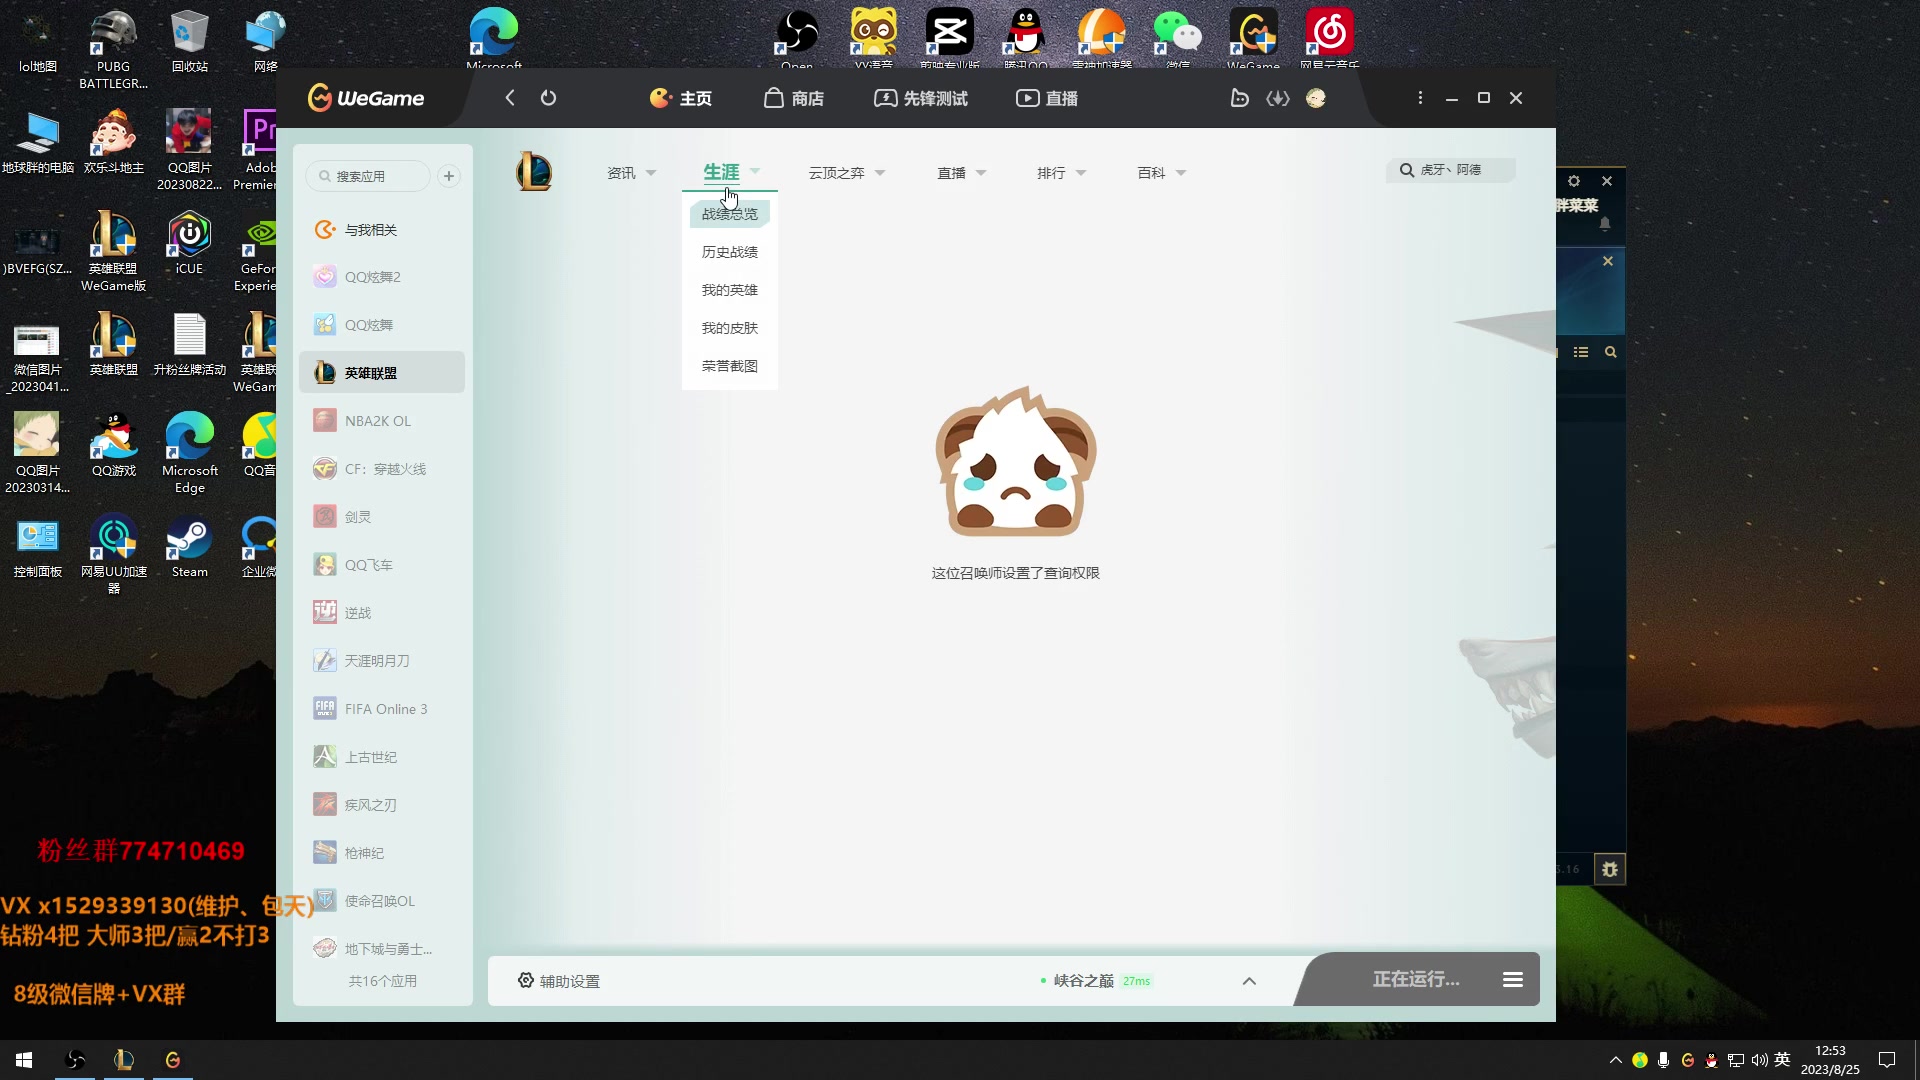
Task: Click the 搜索应用 search field
Action: tap(368, 176)
